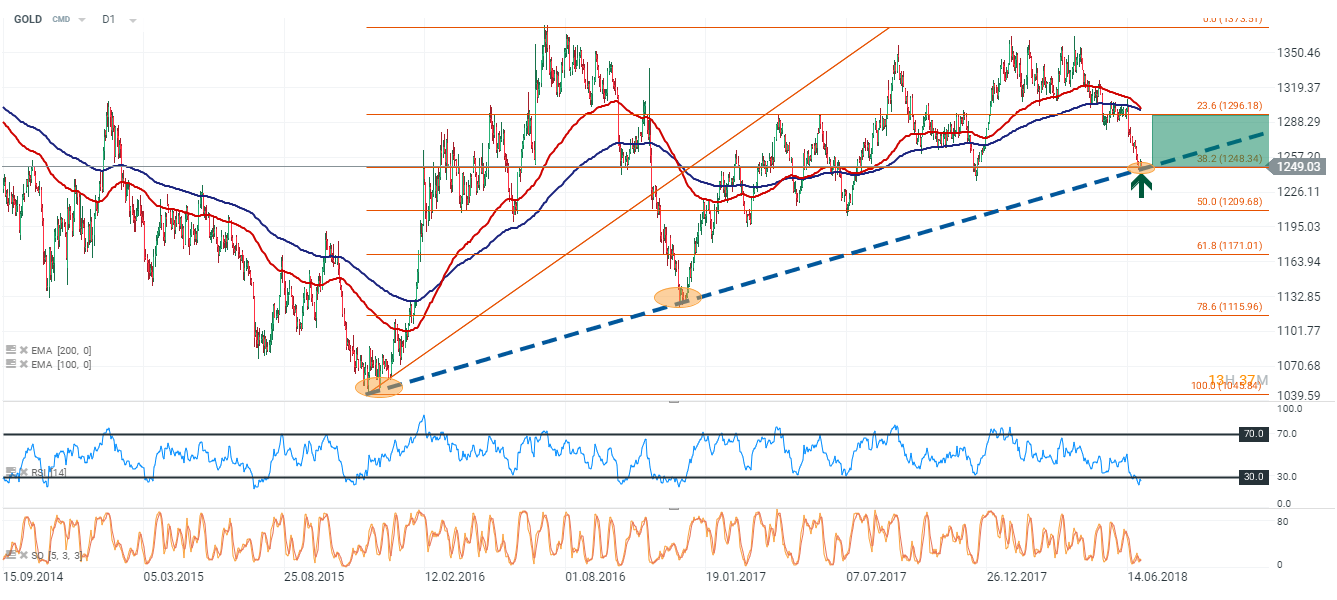Click date label 07.07.2017 on time axis

876,577
